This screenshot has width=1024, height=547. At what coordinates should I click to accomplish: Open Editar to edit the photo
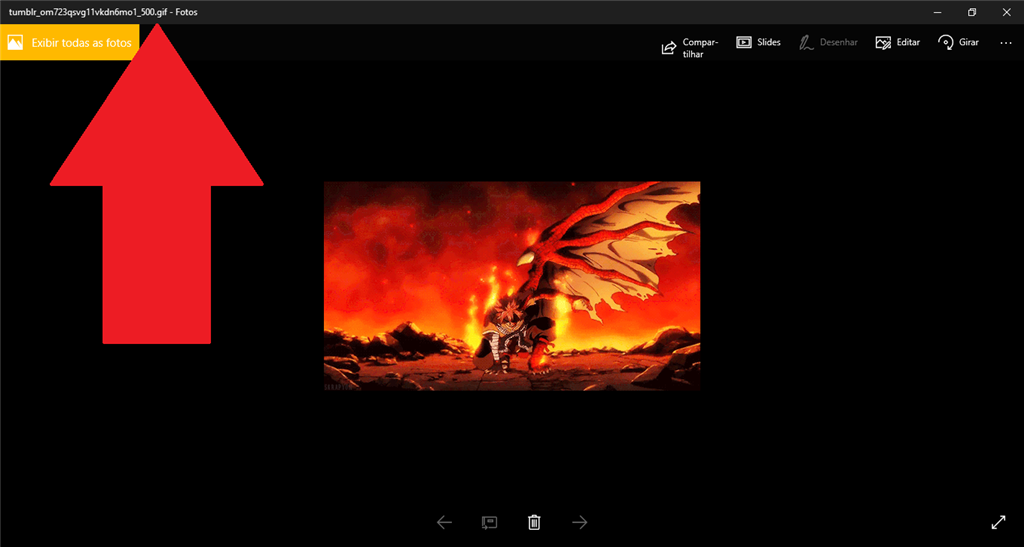pyautogui.click(x=897, y=42)
